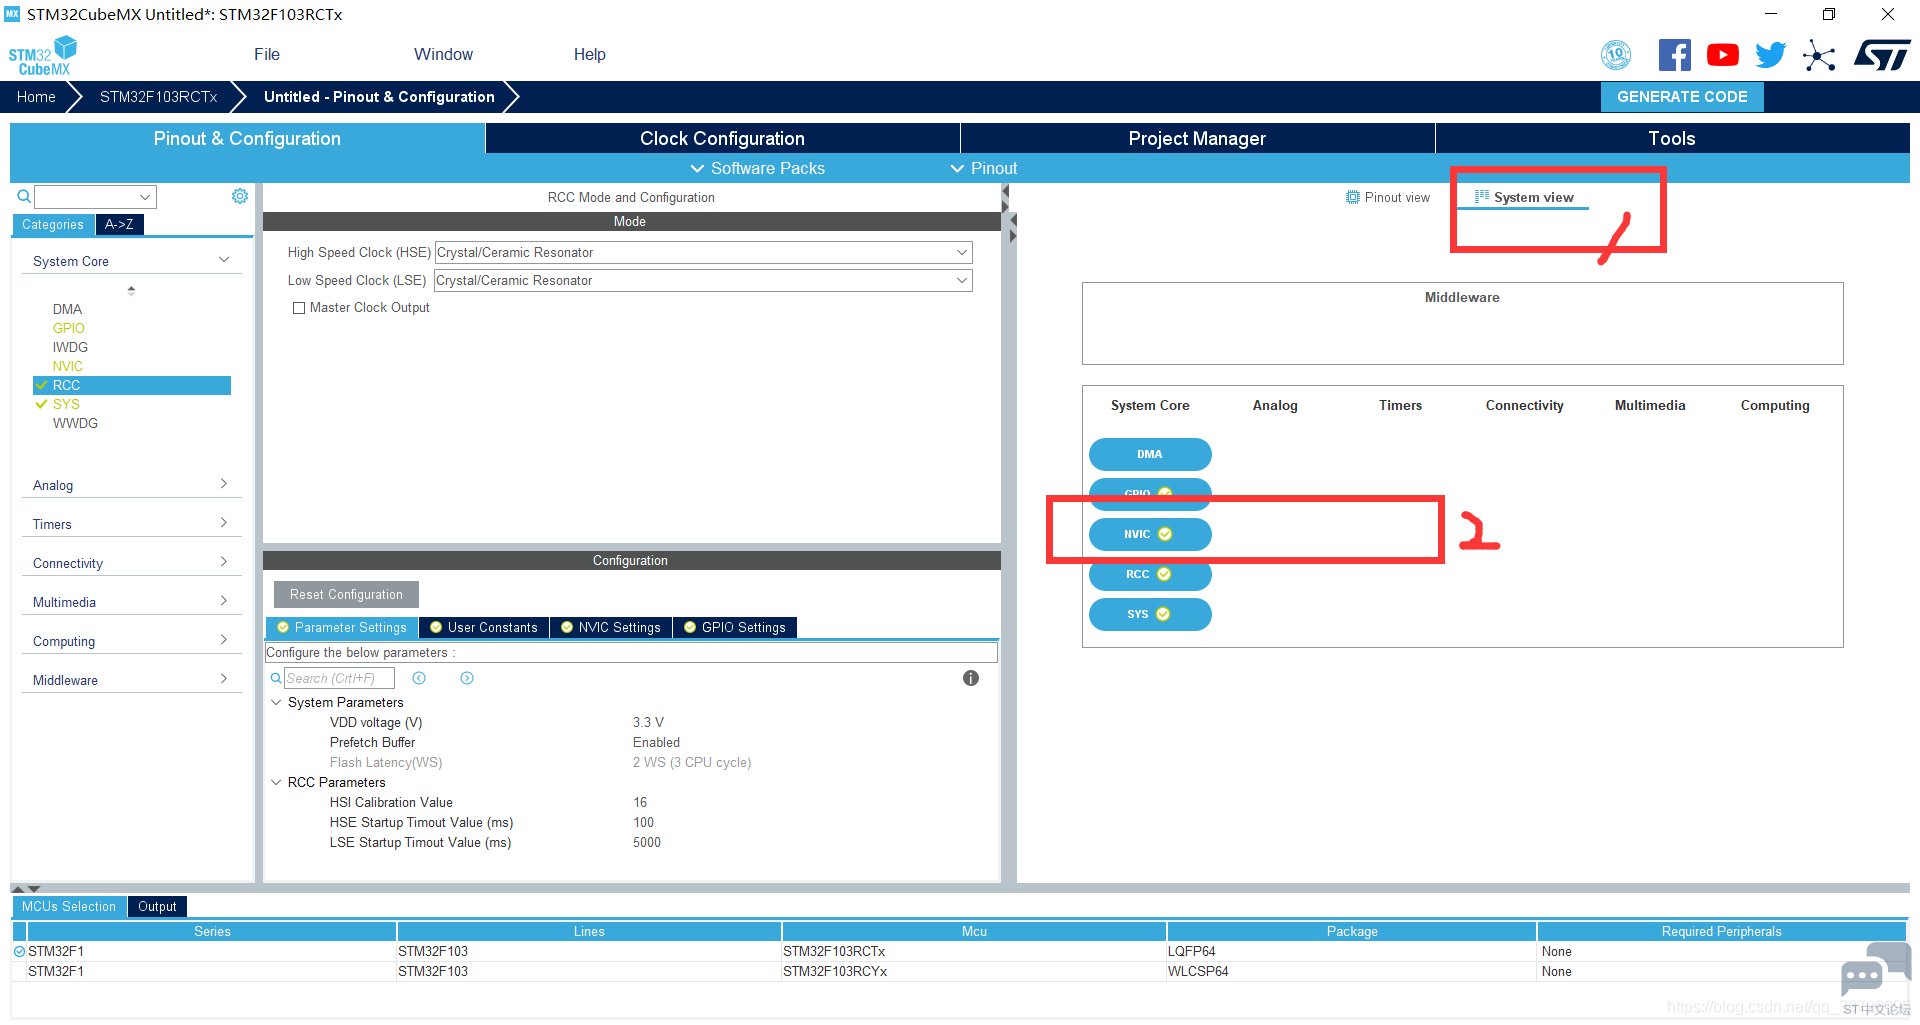Screen dimensions: 1920x1025
Task: Open Low Speed Clock (LSE) dropdown
Action: [703, 281]
